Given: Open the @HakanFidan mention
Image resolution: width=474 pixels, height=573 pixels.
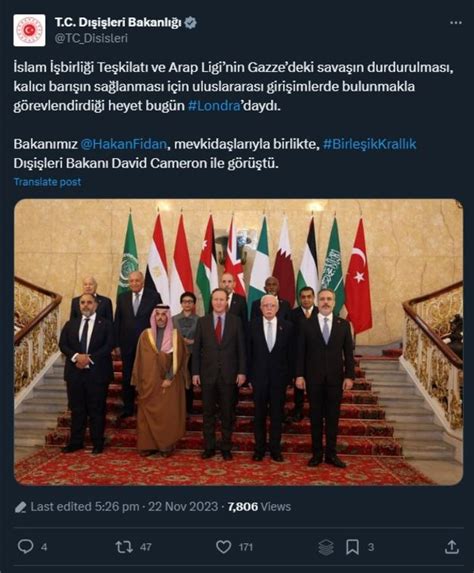Looking at the screenshot, I should point(124,144).
